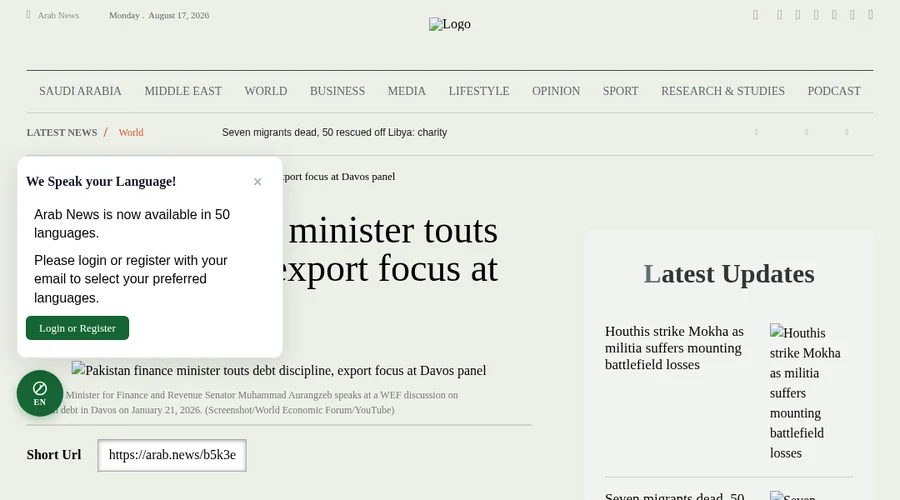900x500 pixels.
Task: Click the Login or Register button
Action: [x=77, y=328]
